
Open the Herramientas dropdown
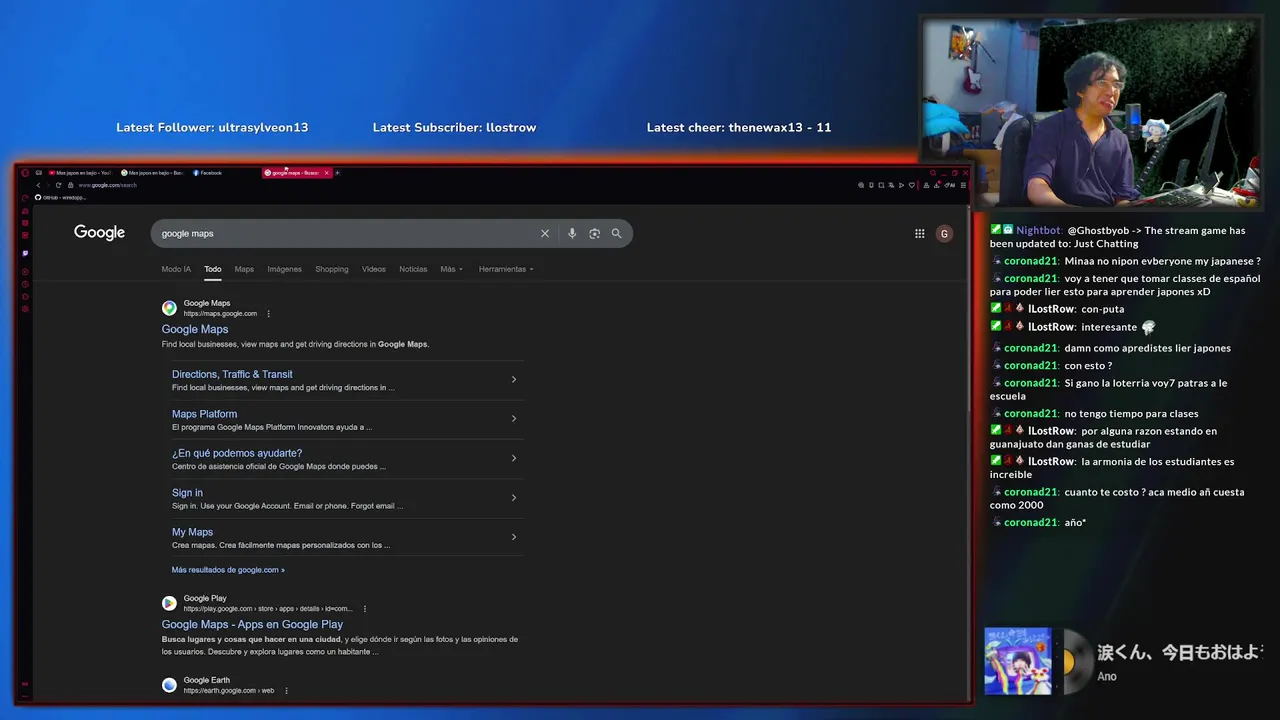[x=506, y=269]
